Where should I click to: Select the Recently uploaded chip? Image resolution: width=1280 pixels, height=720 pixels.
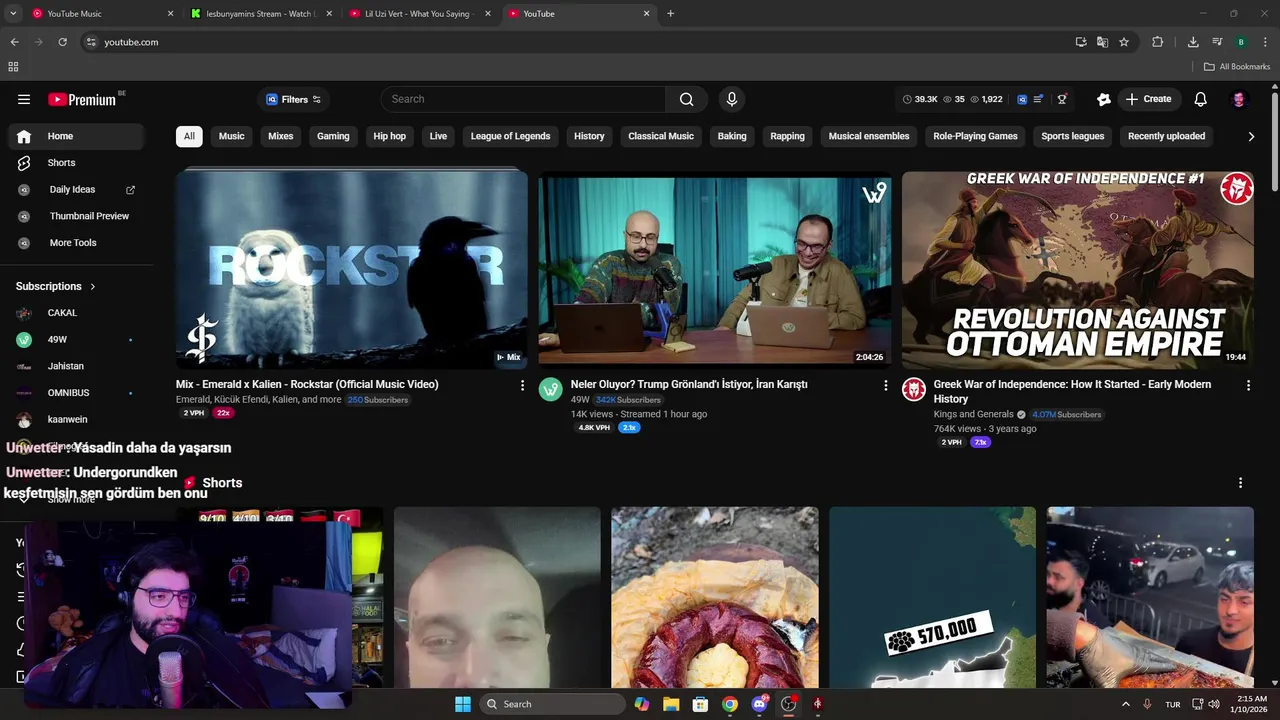(x=1166, y=136)
